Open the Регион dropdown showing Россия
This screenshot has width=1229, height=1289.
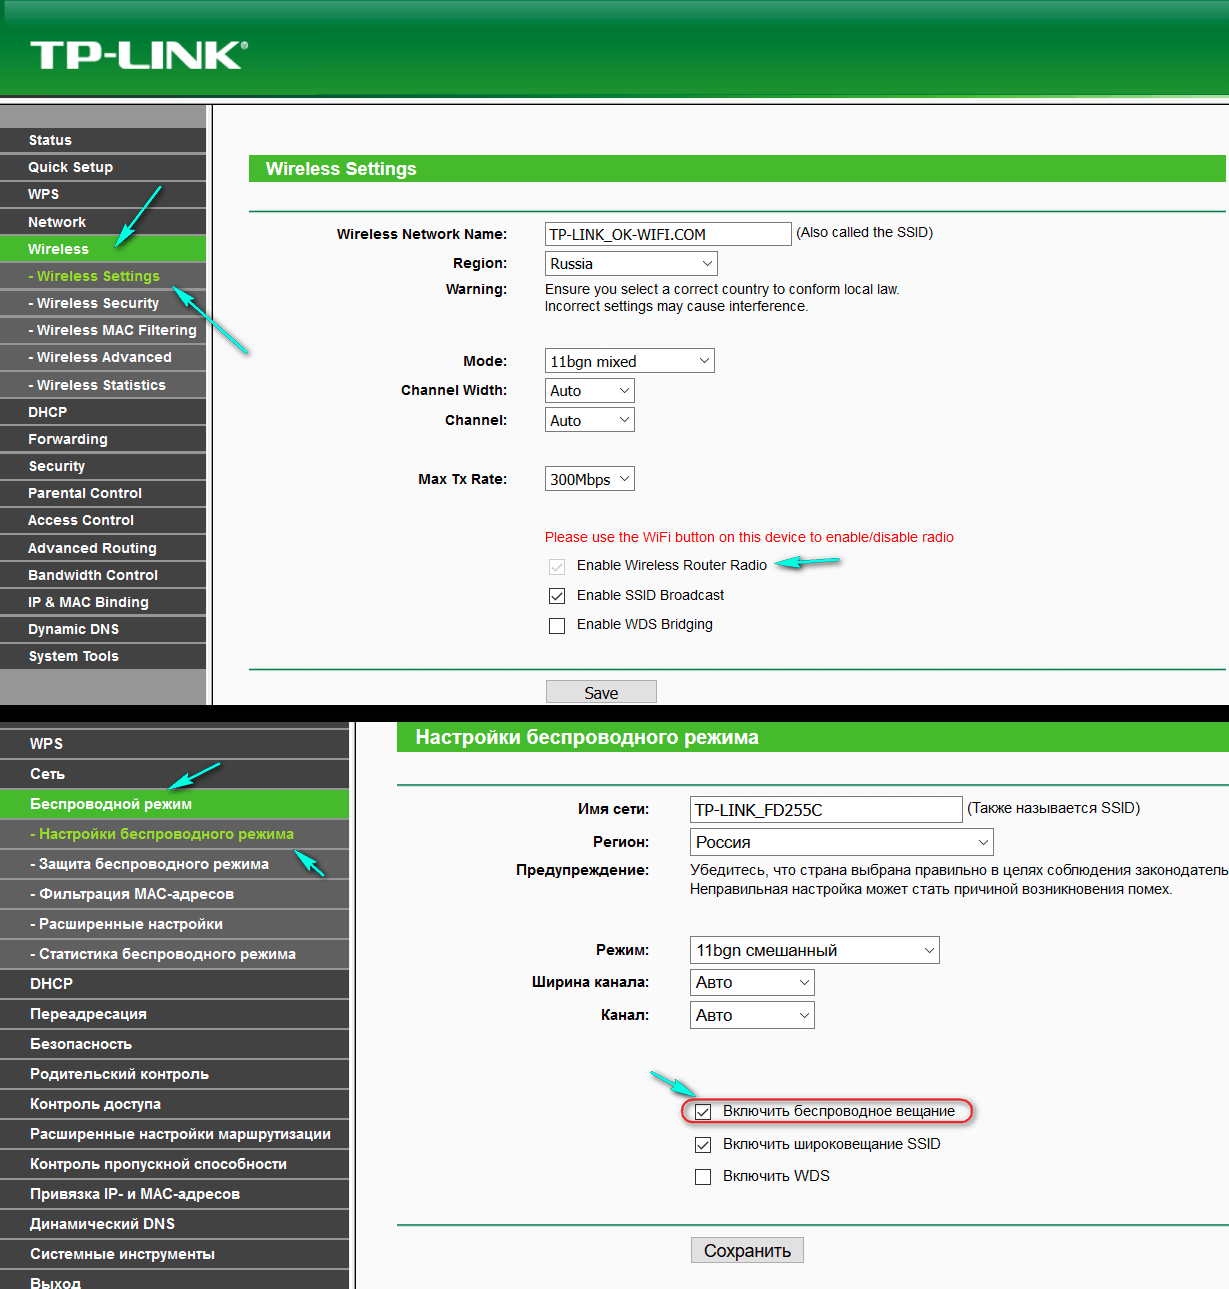click(842, 842)
